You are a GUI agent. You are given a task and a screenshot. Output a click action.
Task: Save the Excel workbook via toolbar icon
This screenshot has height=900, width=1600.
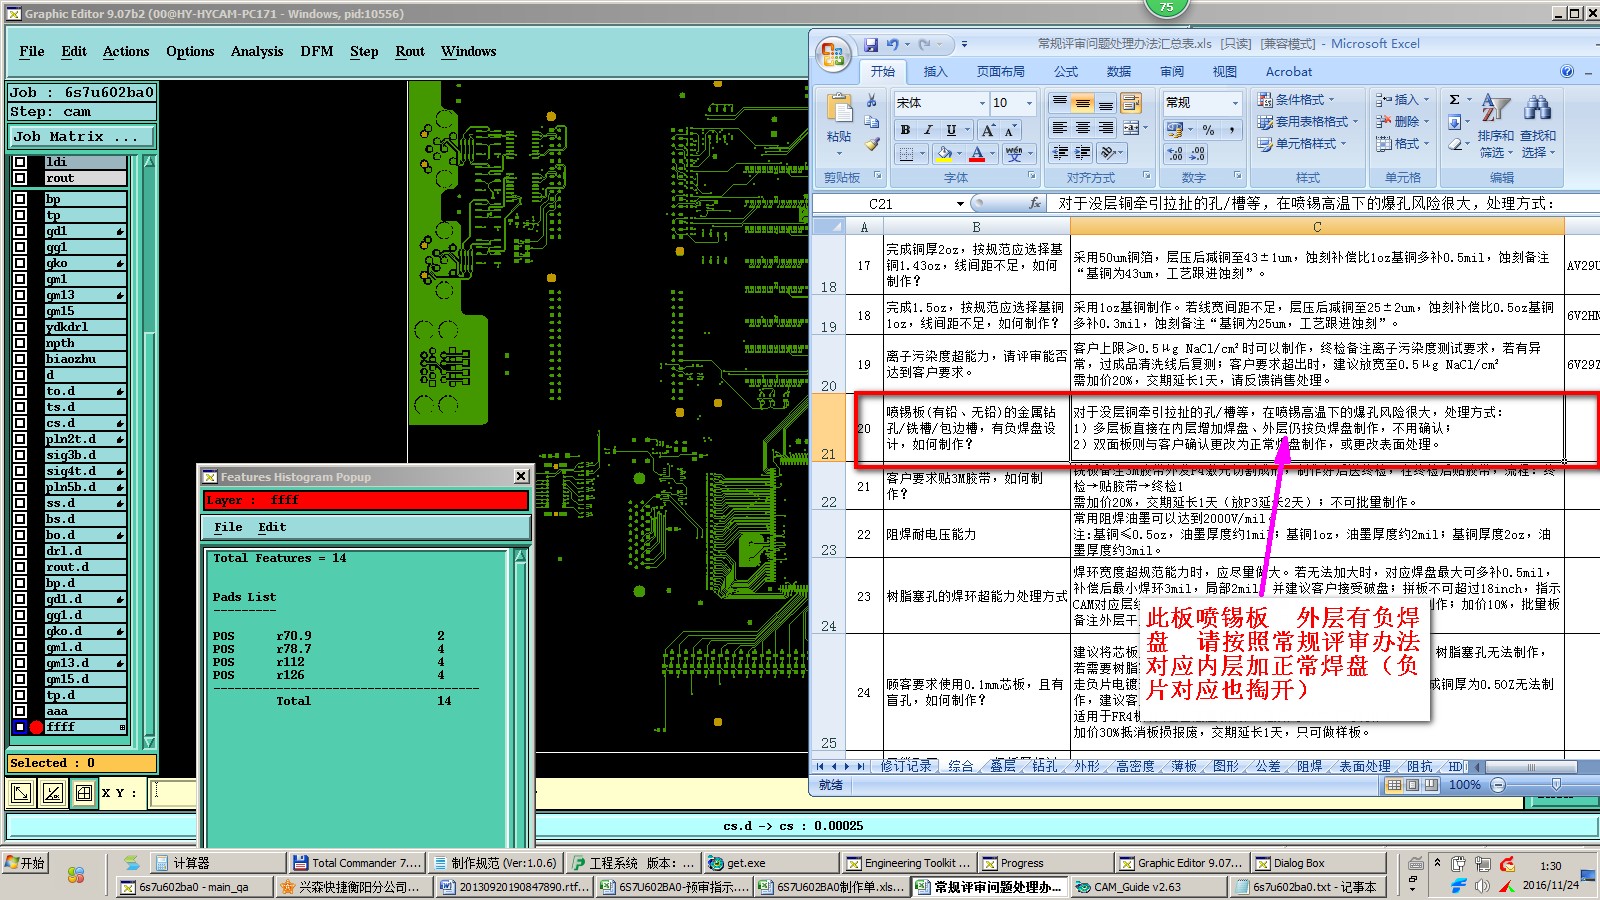tap(871, 45)
